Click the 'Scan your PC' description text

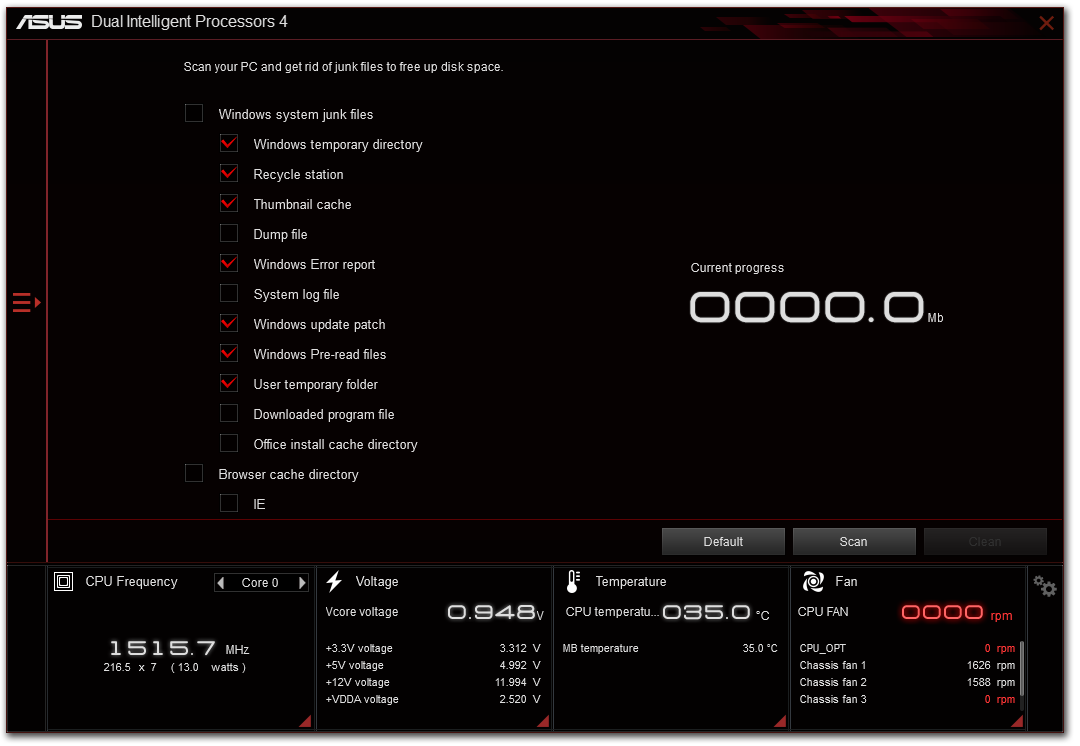343,67
